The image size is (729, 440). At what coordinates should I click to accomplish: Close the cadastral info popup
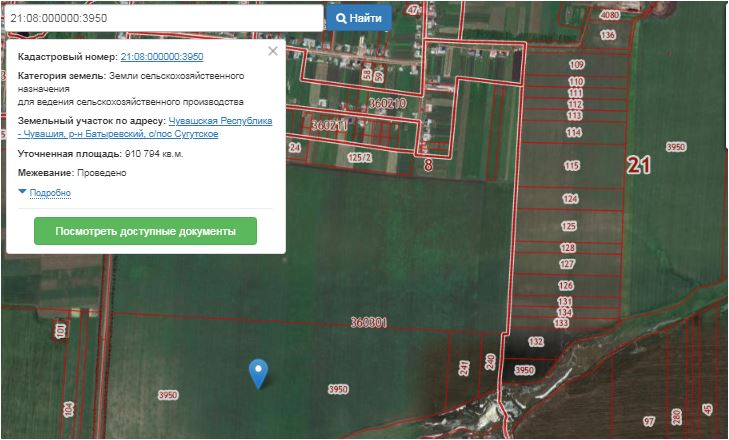[x=273, y=51]
